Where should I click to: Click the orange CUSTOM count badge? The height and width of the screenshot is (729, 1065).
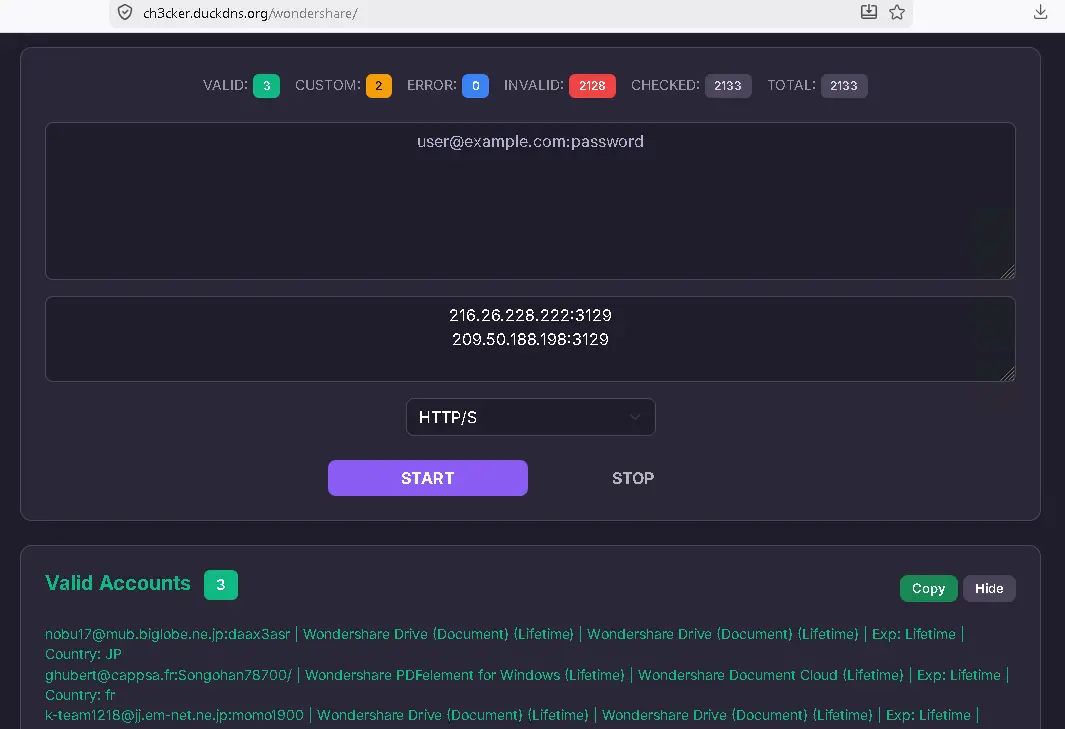(379, 86)
